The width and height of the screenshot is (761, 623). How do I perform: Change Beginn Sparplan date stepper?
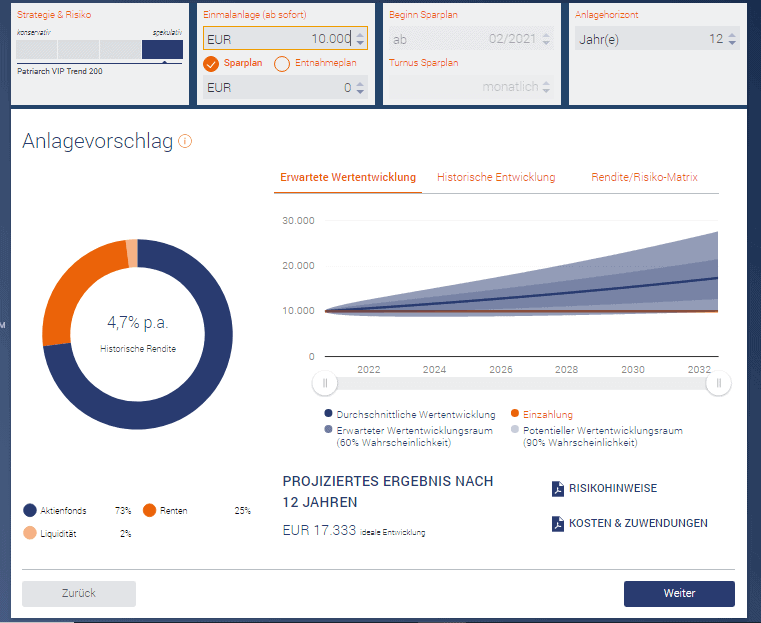point(546,39)
